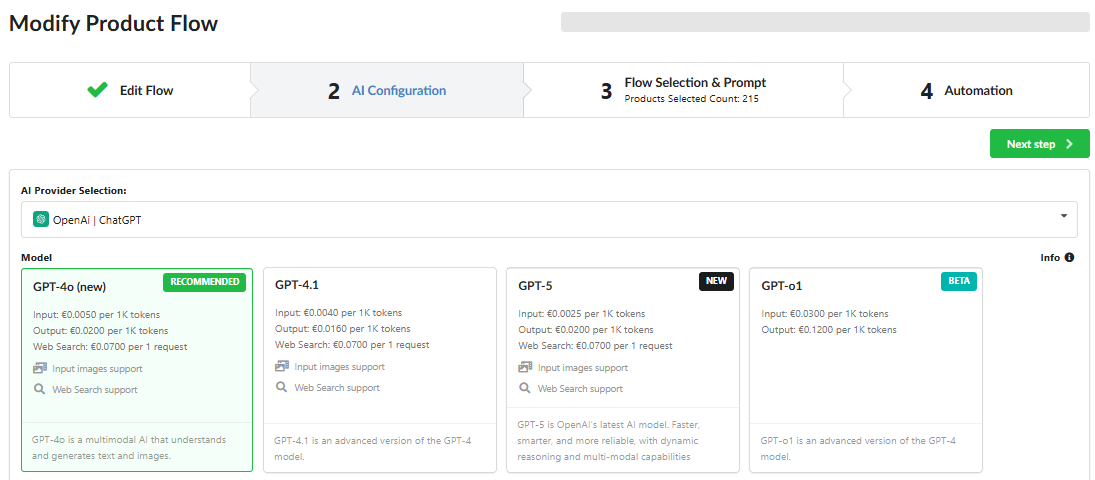
Task: Click the OpenAI logo in provider field
Action: (41, 219)
